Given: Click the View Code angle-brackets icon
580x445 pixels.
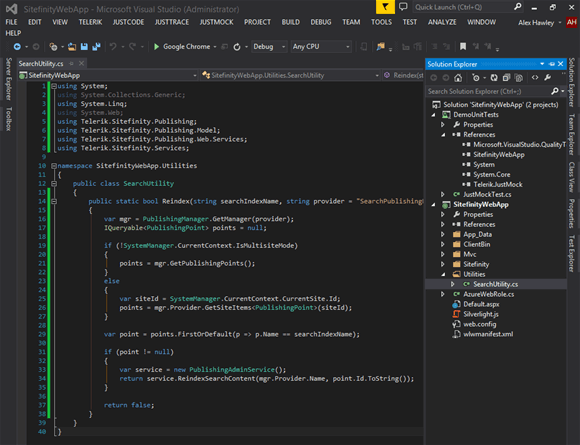Looking at the screenshot, I should [x=535, y=77].
